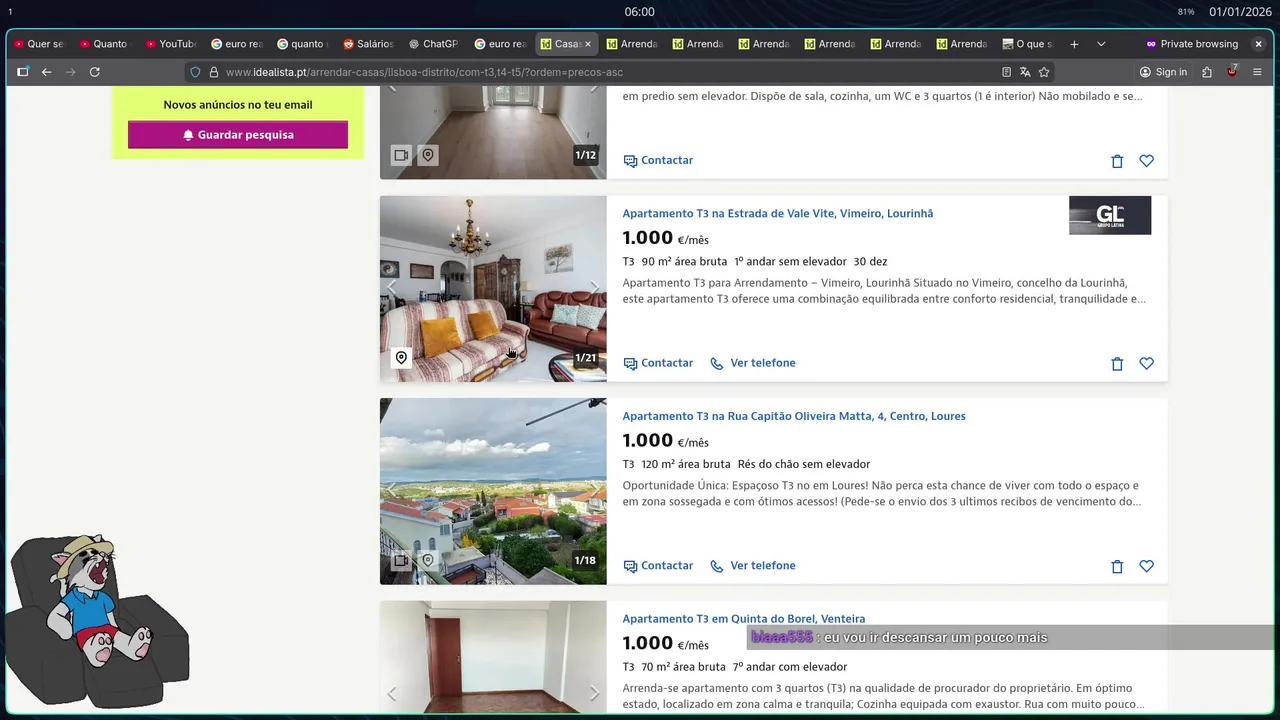Open the video icon on the 1/12 photo

click(x=401, y=155)
